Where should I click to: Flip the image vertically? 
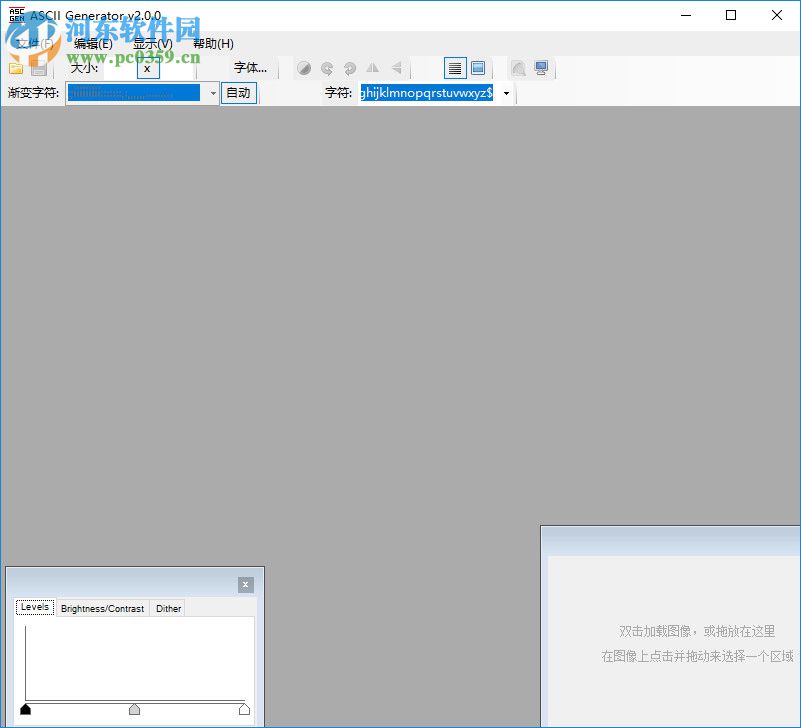[394, 68]
